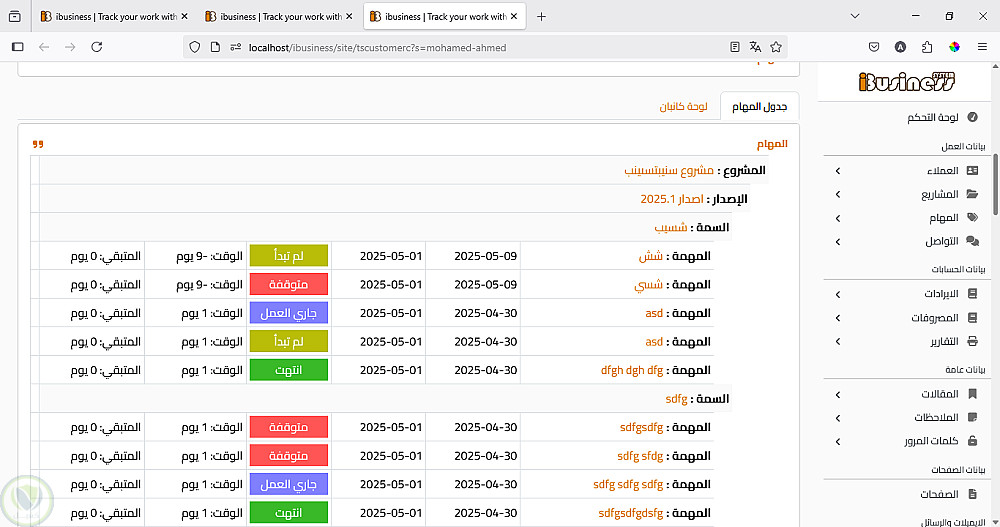Viewport: 1000px width, 527px height.
Task: Expand the الايرادات submenu arrow
Action: click(x=838, y=295)
